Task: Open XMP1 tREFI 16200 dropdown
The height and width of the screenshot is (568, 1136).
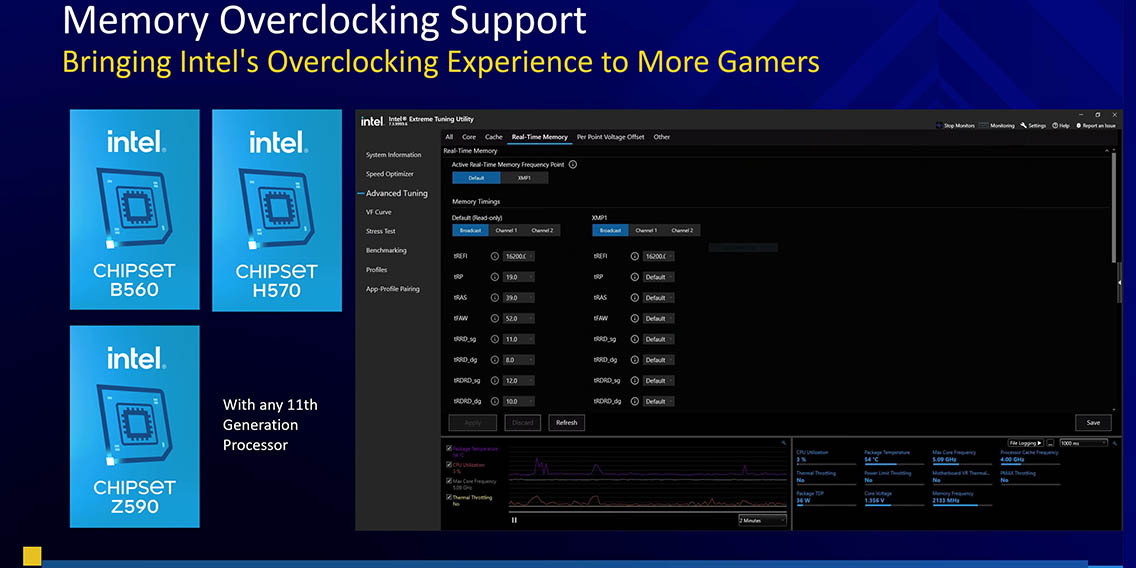Action: pos(659,256)
